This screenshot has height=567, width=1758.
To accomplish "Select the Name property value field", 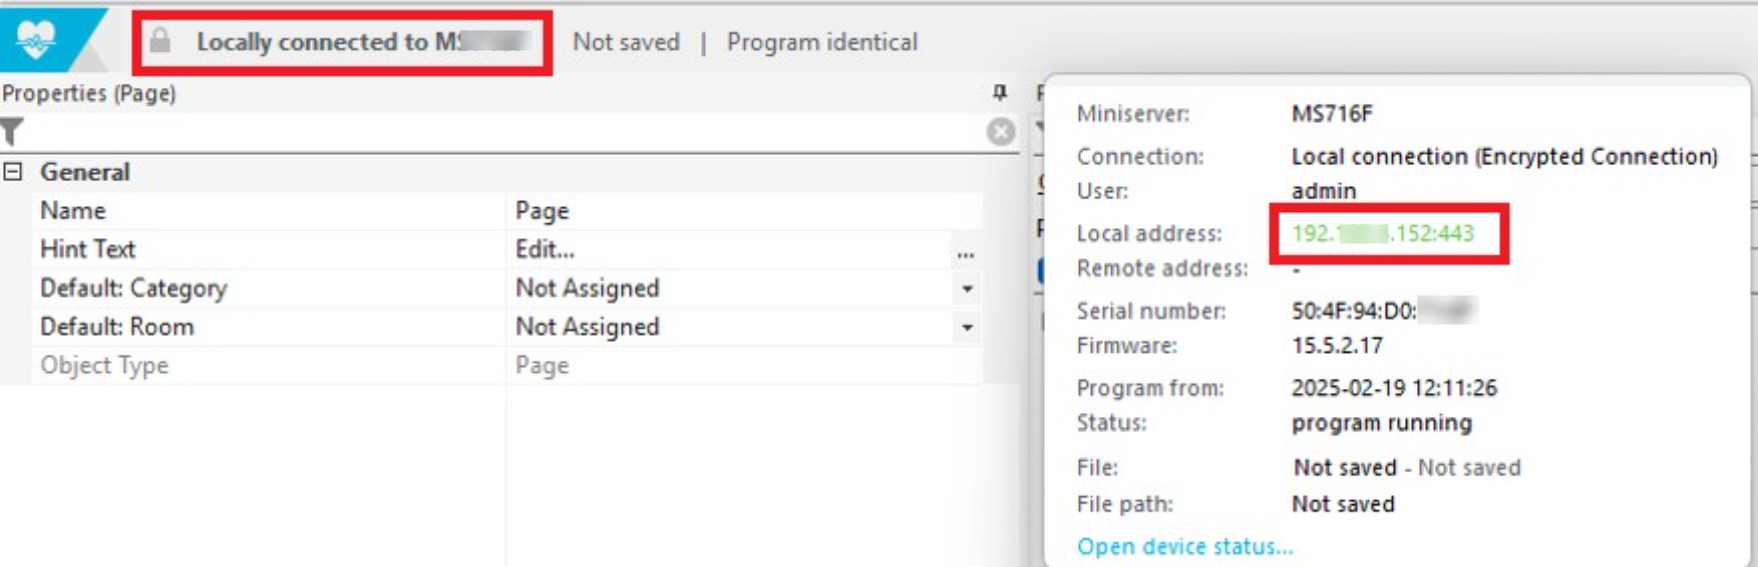I will [740, 211].
